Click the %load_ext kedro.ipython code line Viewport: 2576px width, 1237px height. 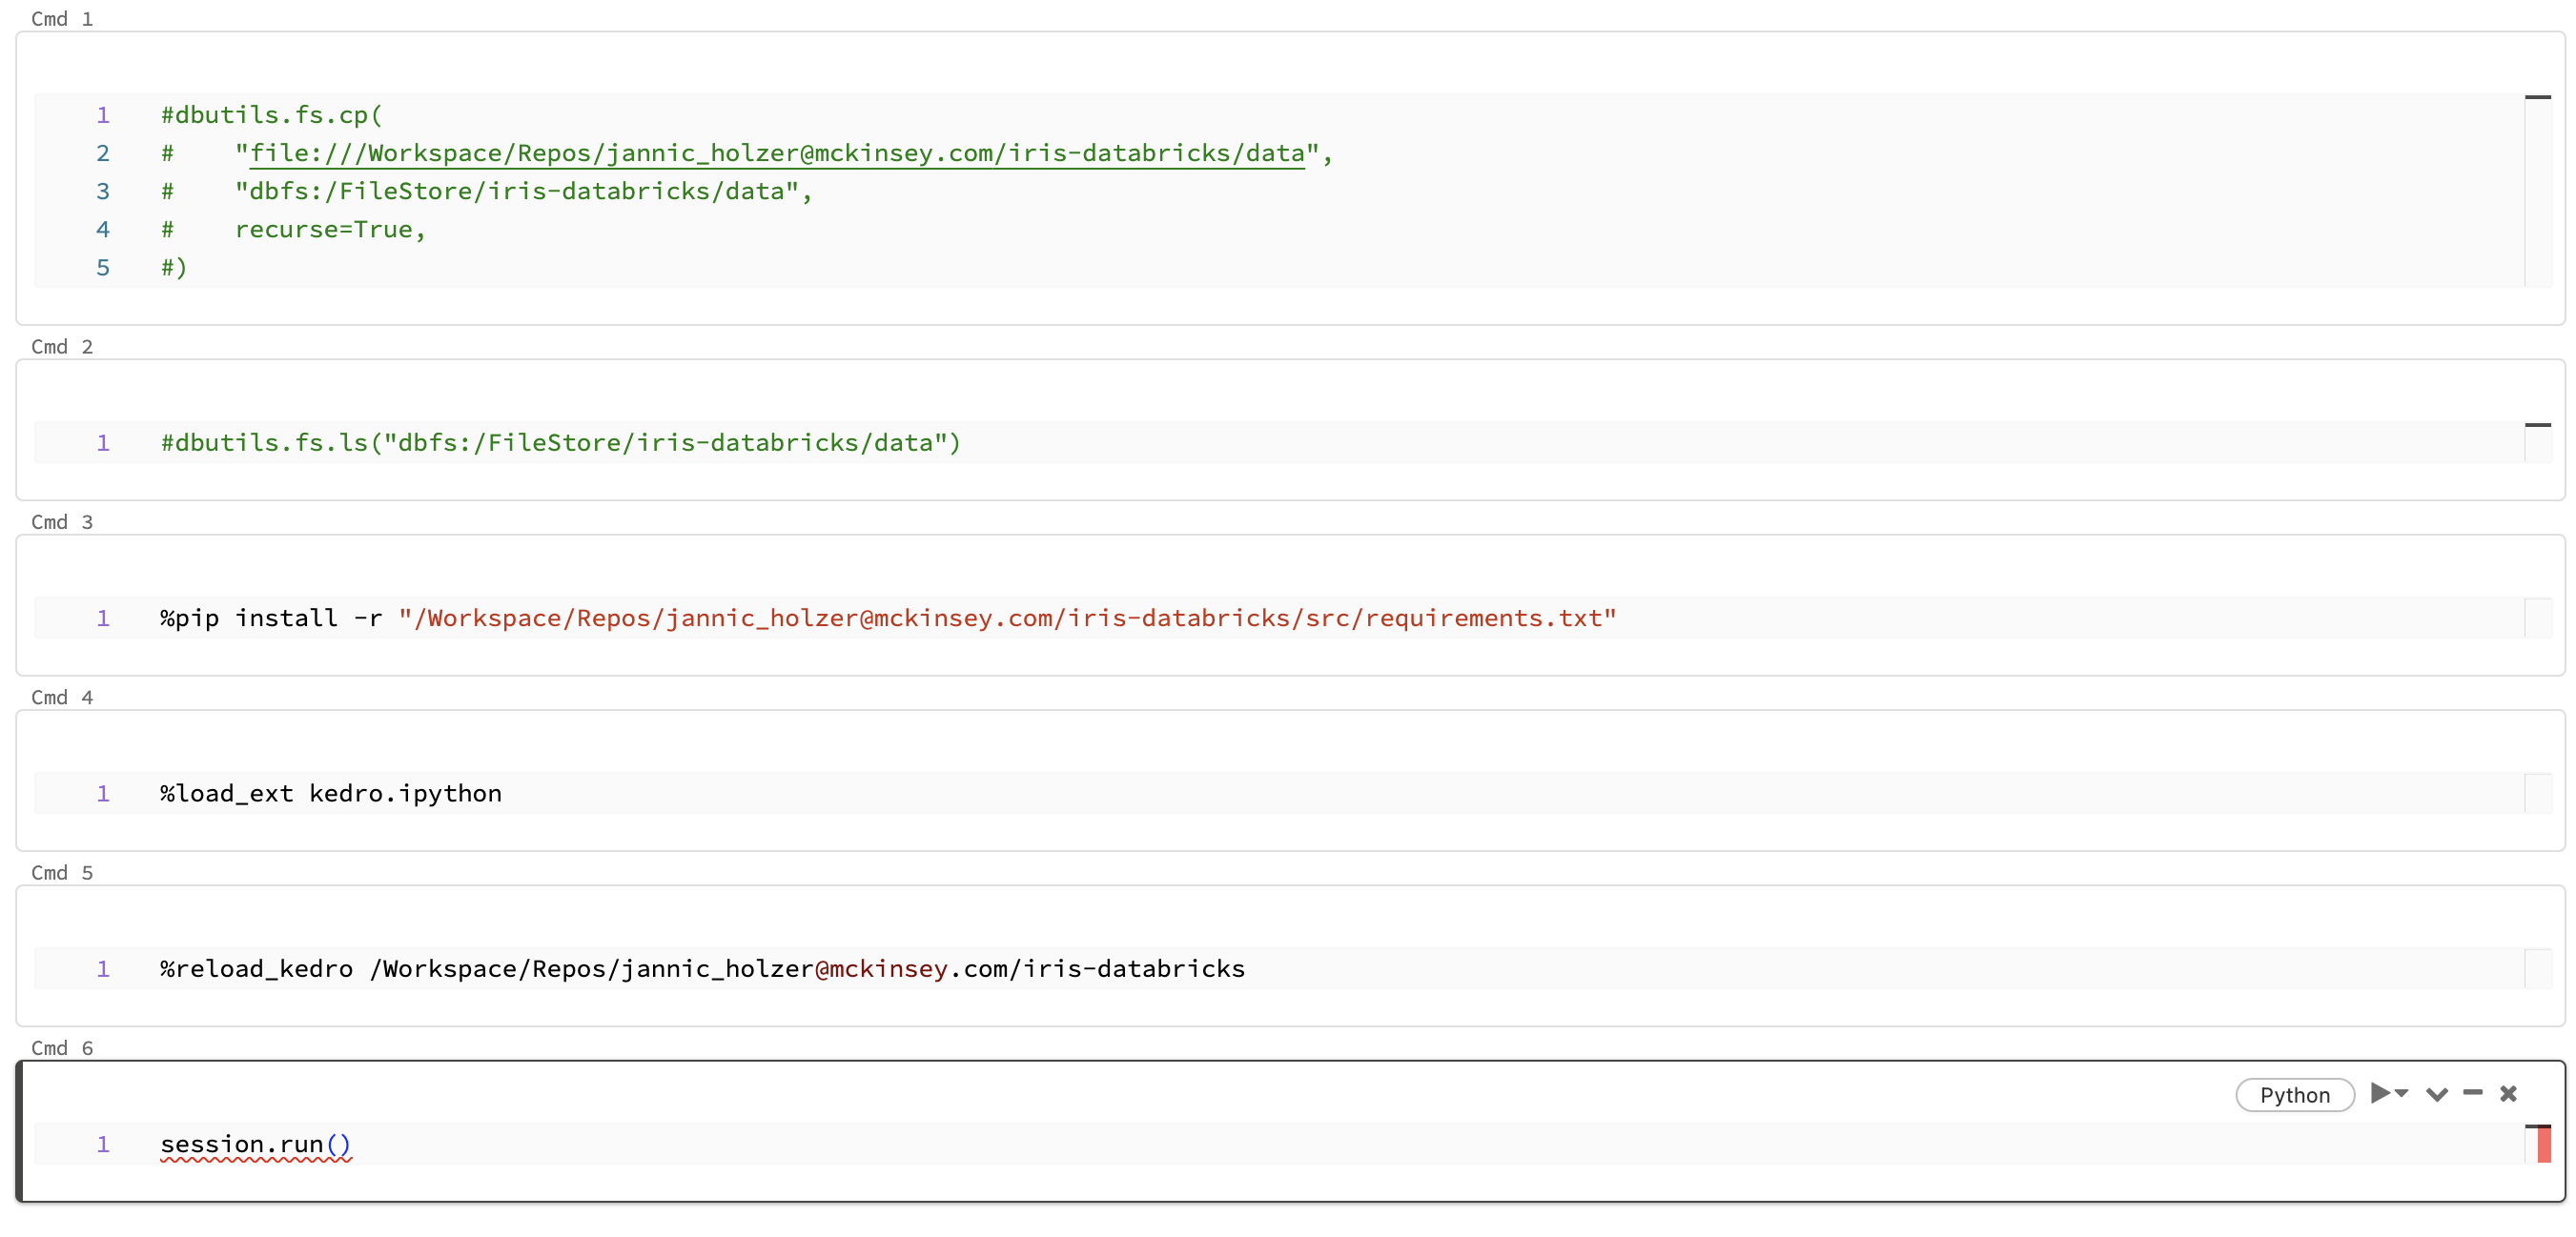[x=331, y=793]
